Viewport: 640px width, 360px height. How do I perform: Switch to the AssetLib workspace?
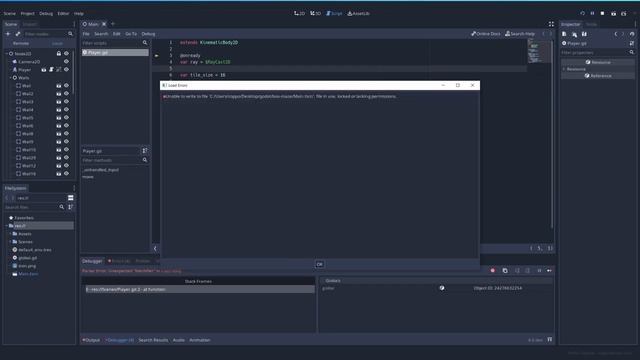pyautogui.click(x=358, y=13)
